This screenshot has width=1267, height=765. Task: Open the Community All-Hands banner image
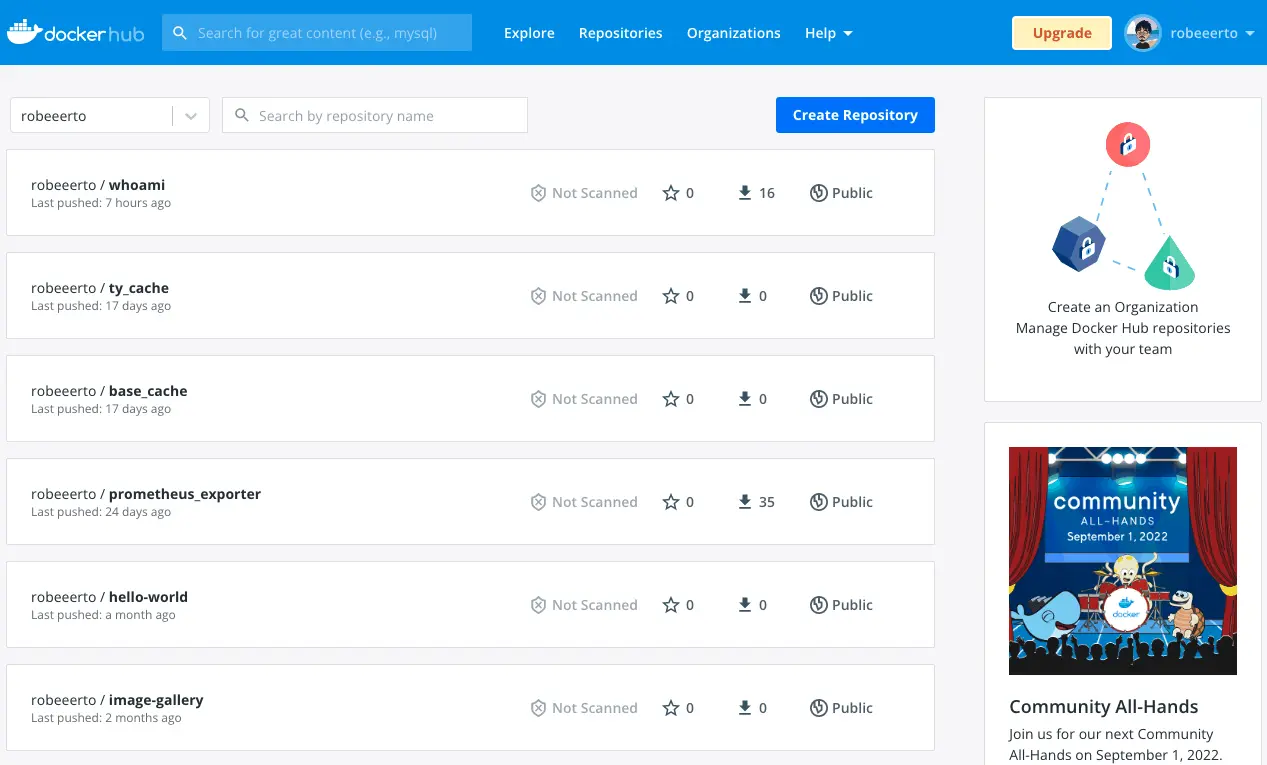[x=1122, y=560]
